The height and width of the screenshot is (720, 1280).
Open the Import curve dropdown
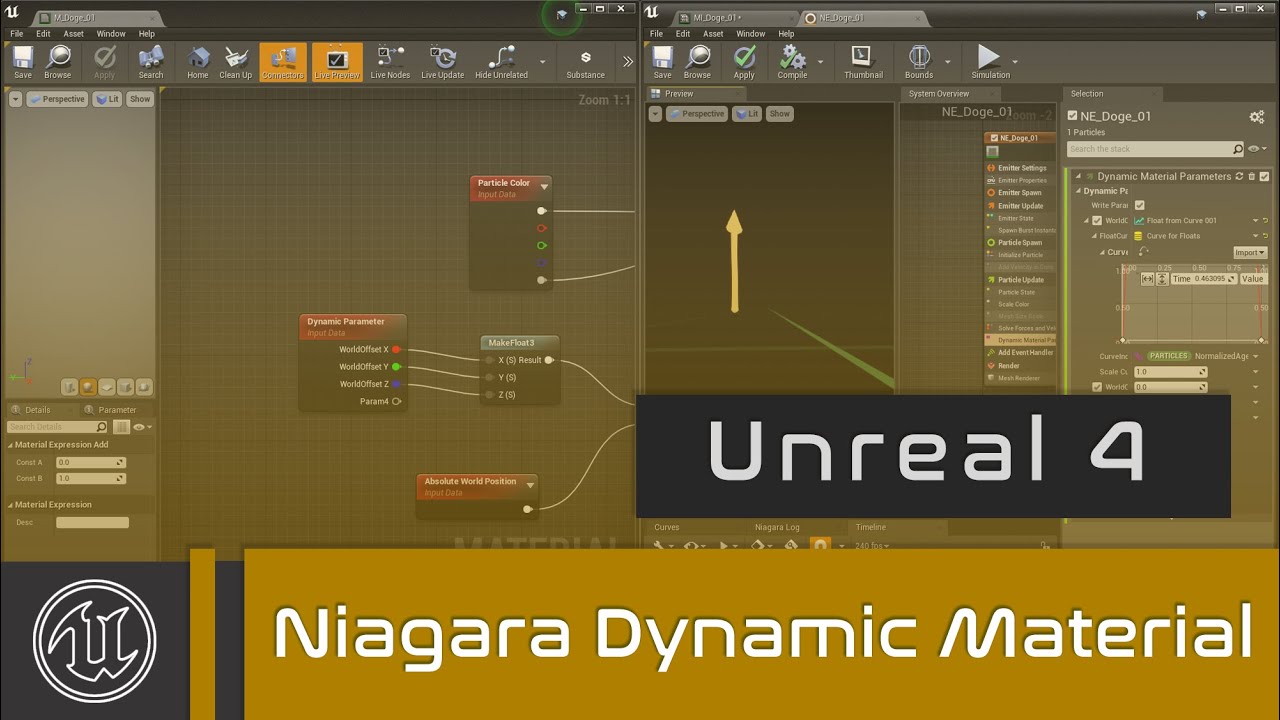1250,253
